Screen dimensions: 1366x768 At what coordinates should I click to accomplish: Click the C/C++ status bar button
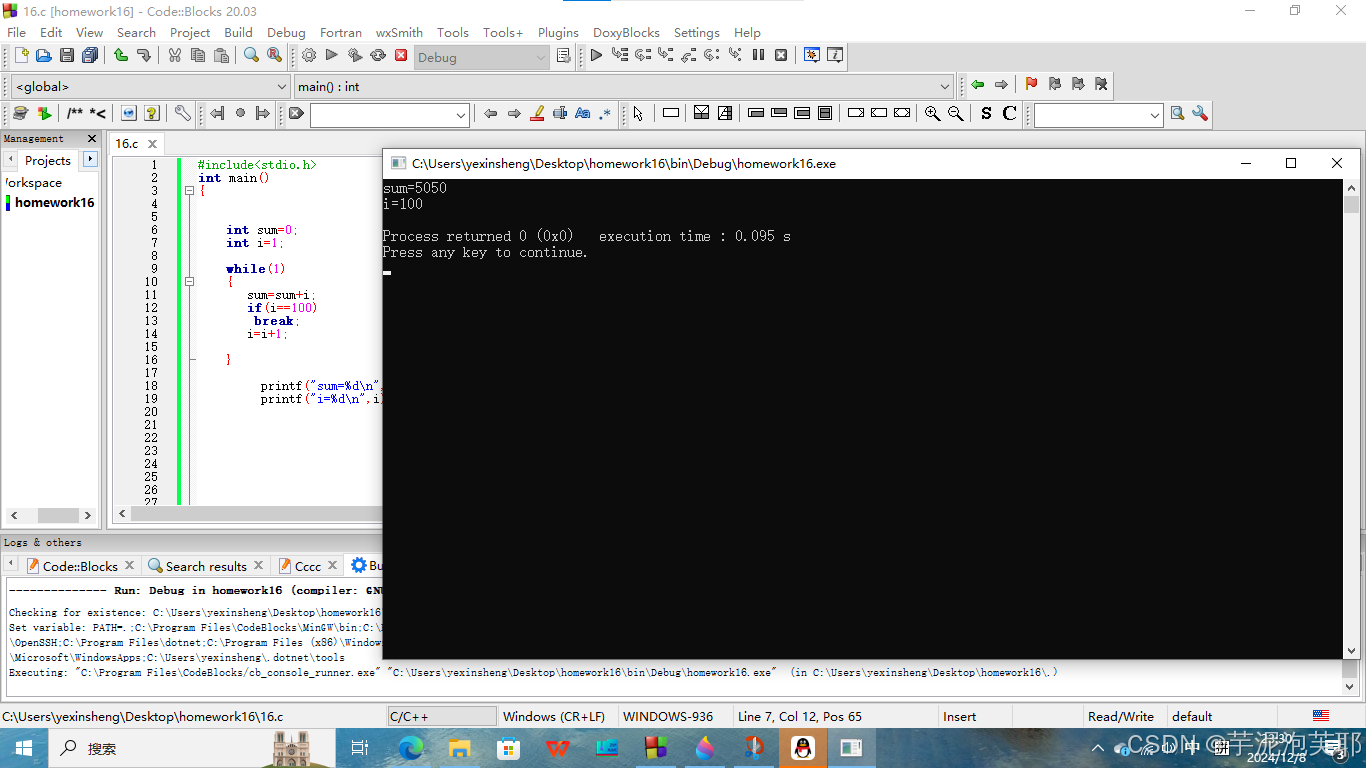pos(442,716)
